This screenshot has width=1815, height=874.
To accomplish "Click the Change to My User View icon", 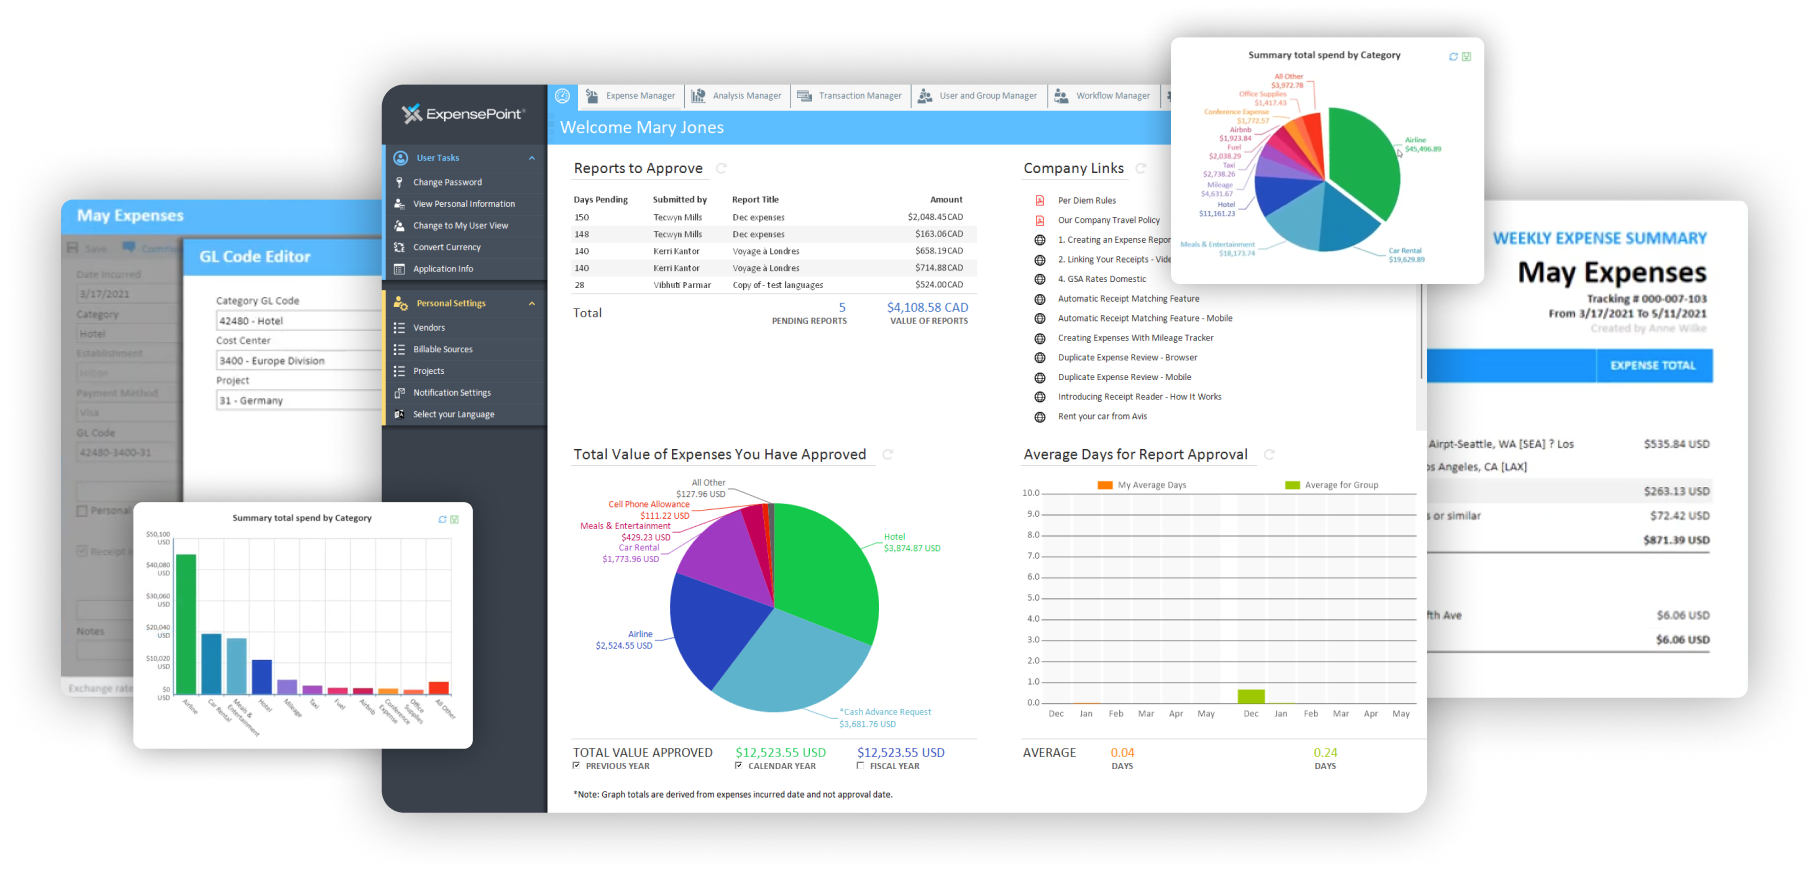I will click(x=399, y=226).
